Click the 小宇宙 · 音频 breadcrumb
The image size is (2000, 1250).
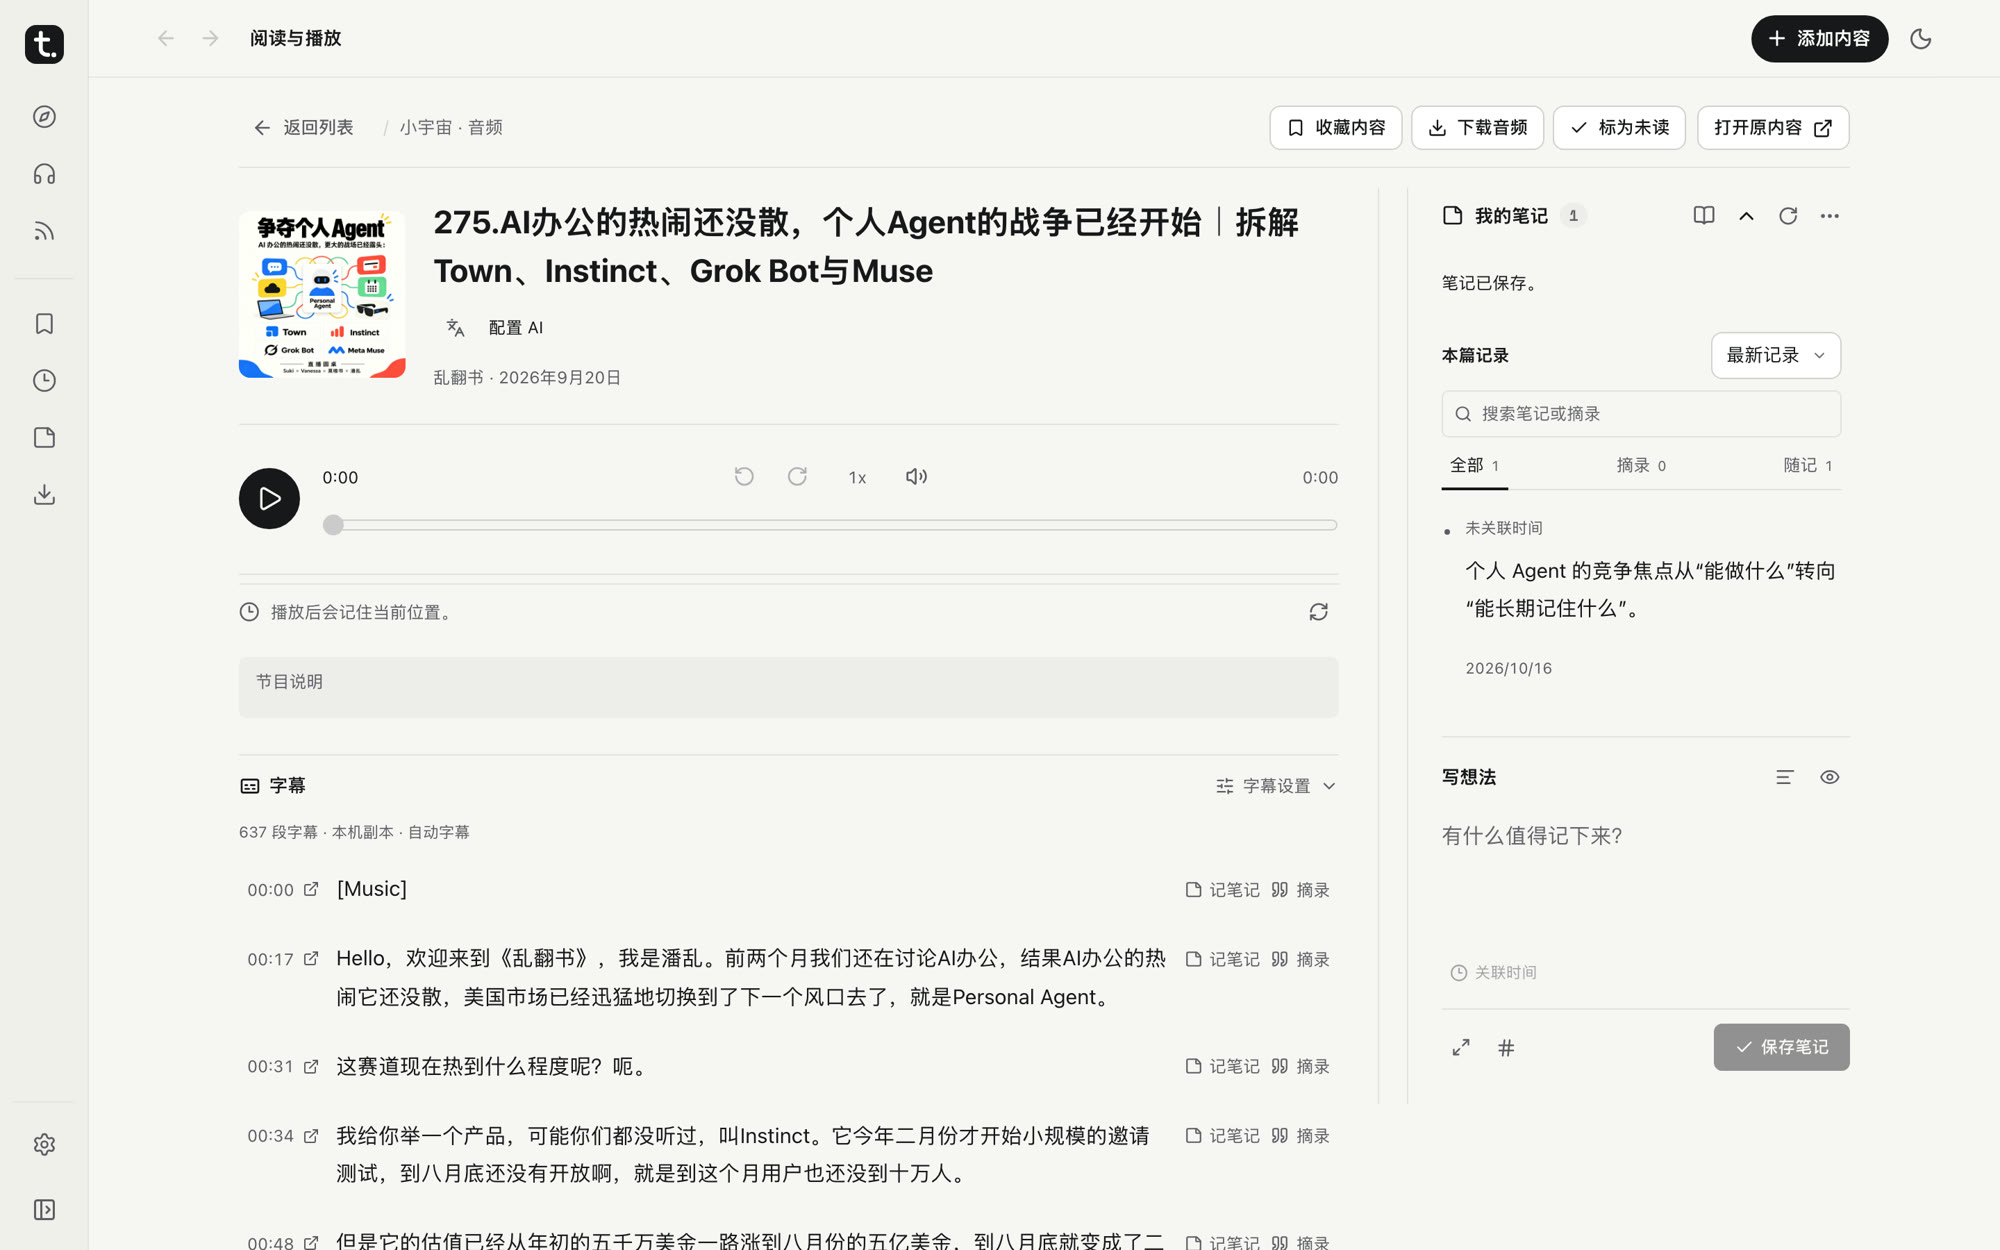(x=451, y=128)
